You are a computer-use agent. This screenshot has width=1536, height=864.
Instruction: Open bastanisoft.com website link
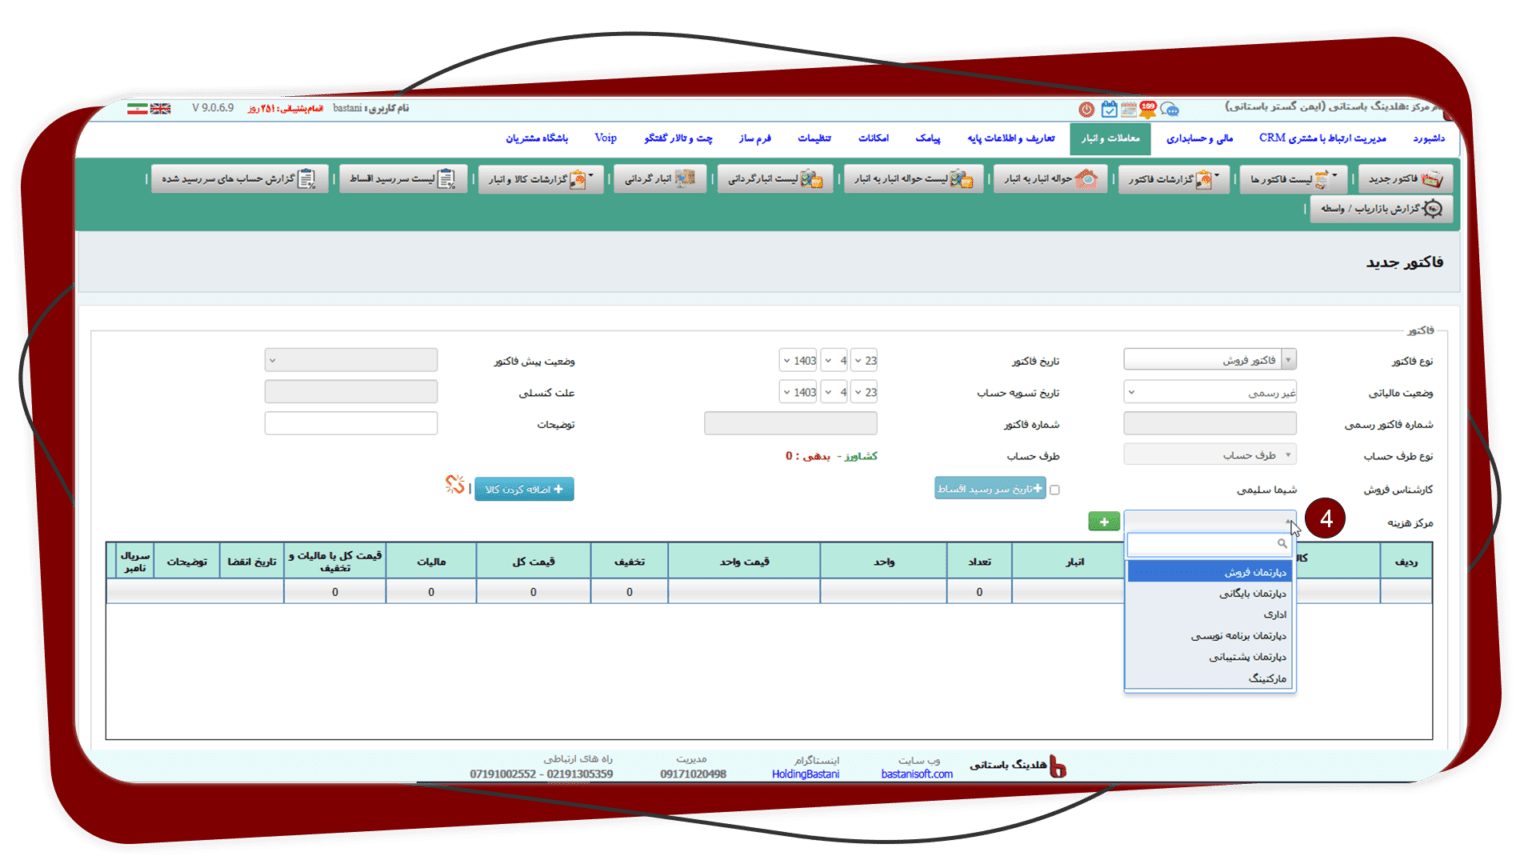click(x=917, y=774)
